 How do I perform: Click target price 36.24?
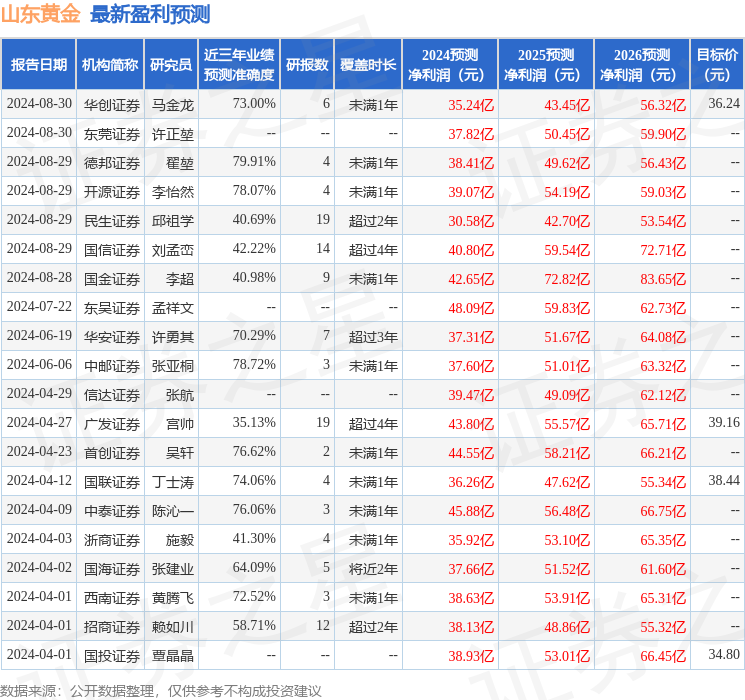(724, 104)
